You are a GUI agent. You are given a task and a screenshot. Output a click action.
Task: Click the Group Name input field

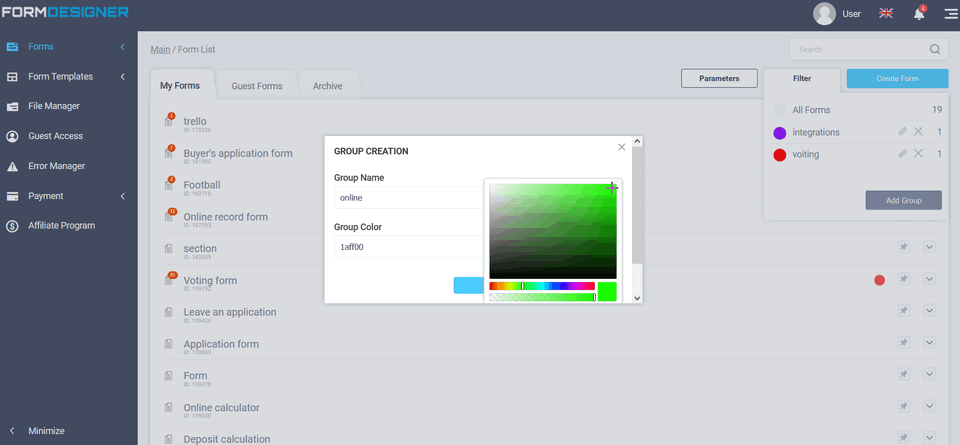click(409, 198)
